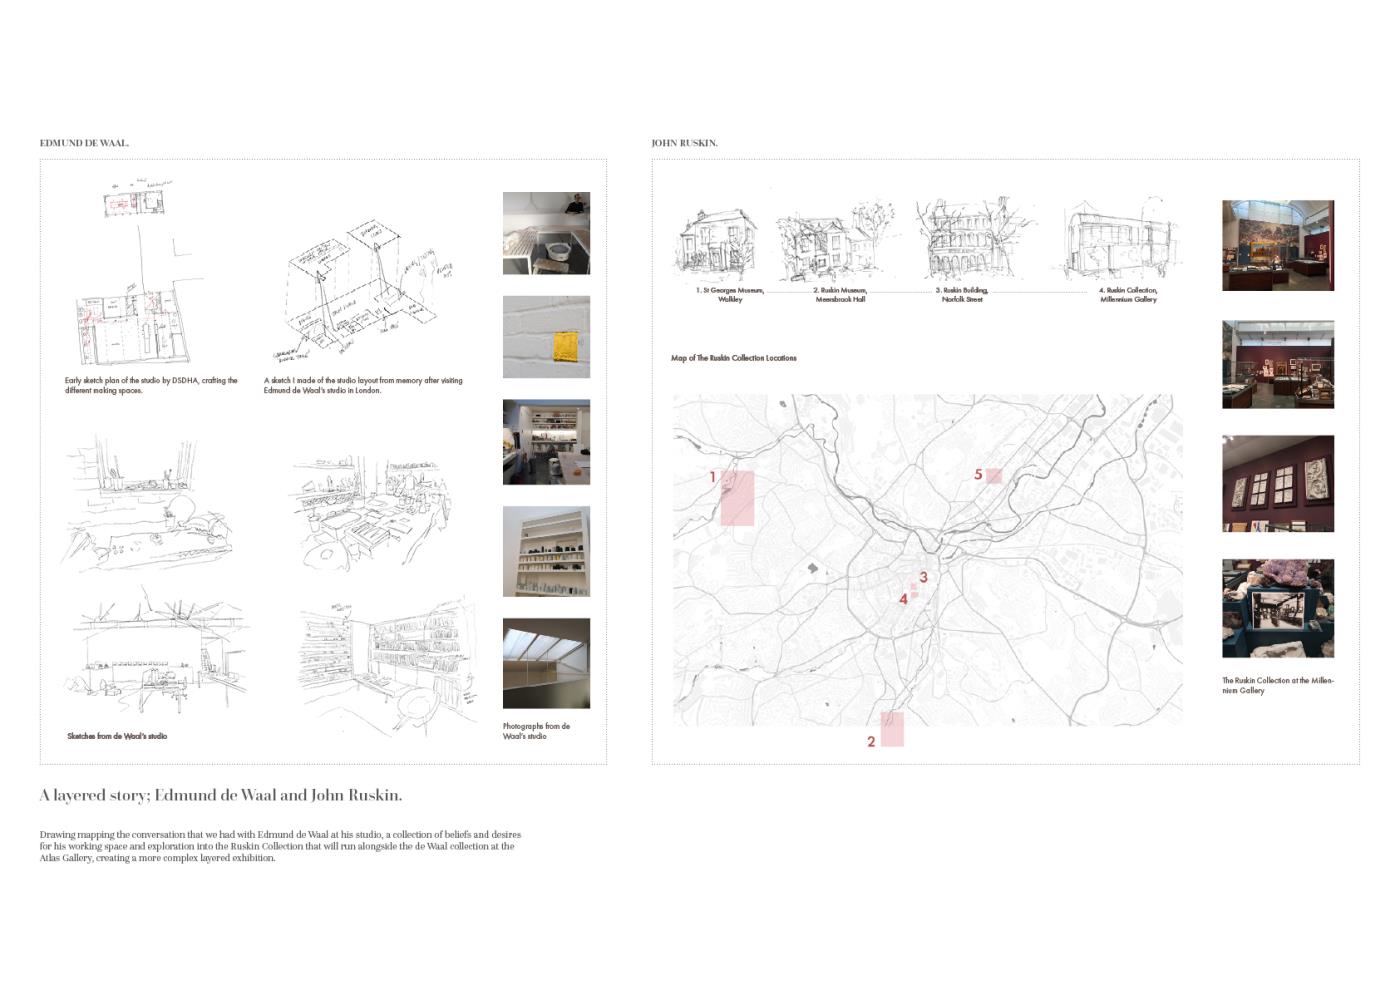Viewport: 1400px width, 990px height.
Task: Select the skylight photograph thumbnail
Action: coord(546,663)
